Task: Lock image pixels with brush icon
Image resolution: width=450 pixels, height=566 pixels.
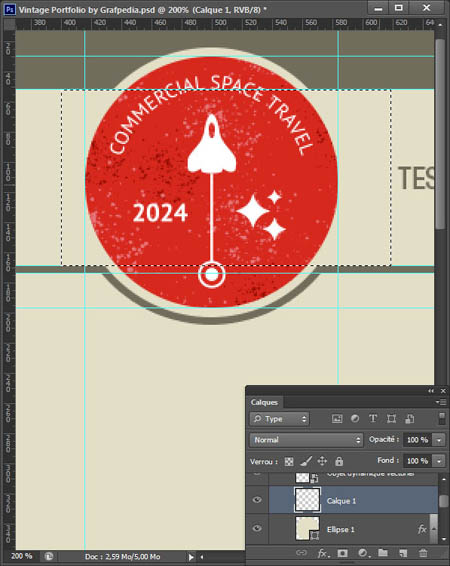Action: coord(306,461)
